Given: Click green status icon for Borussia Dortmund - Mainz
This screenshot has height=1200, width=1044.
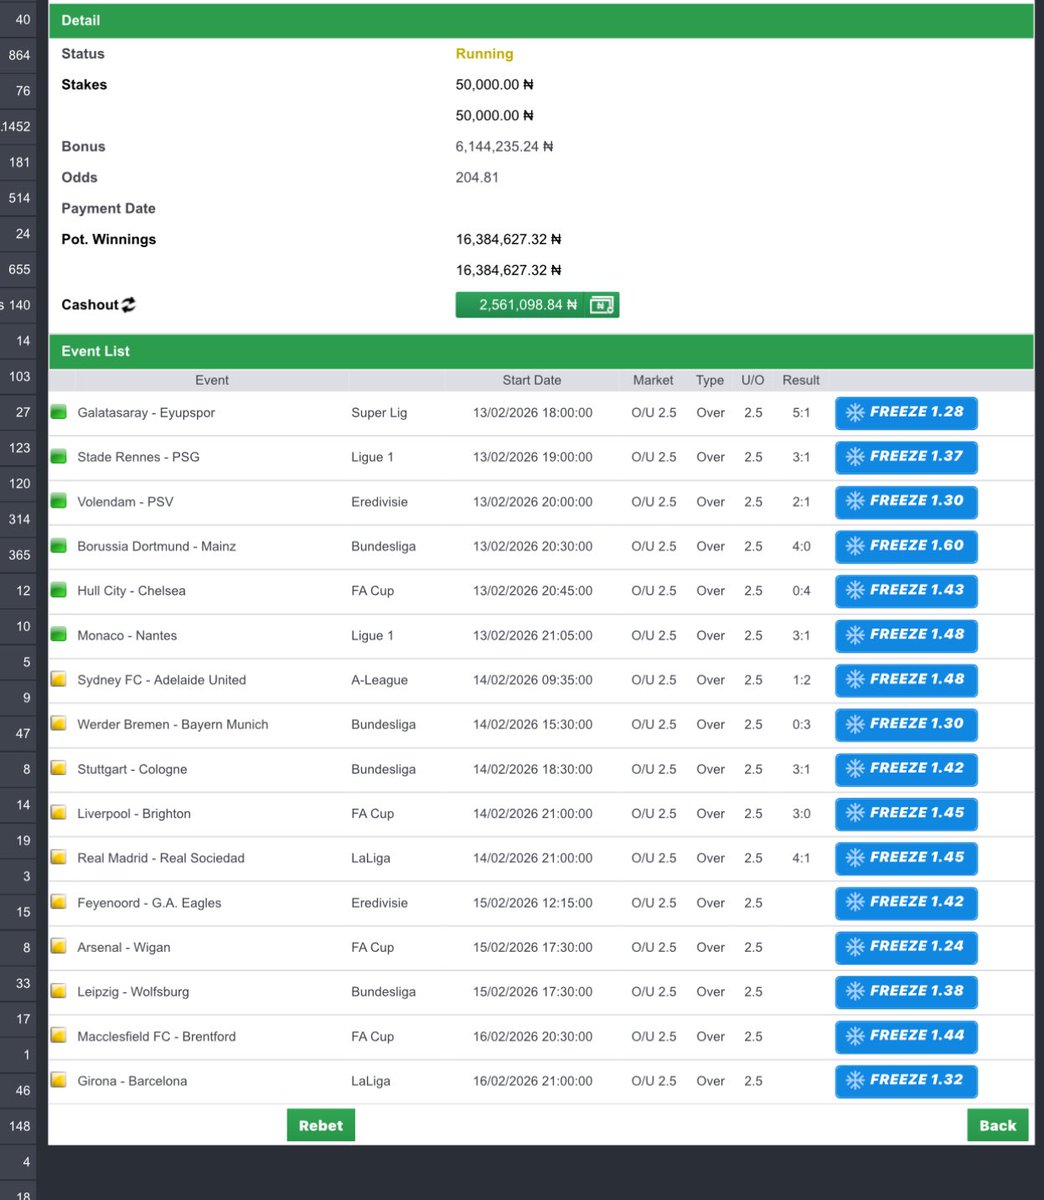Looking at the screenshot, I should click(x=58, y=546).
